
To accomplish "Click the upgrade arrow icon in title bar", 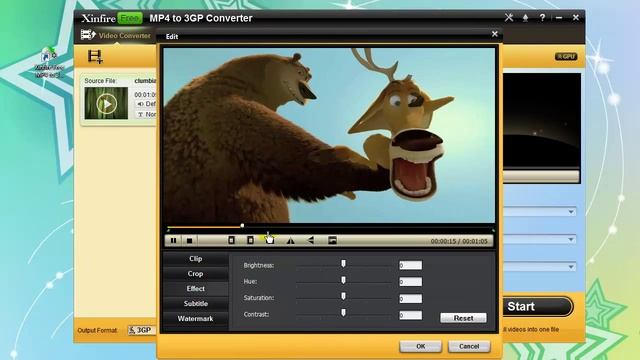I will (x=525, y=18).
